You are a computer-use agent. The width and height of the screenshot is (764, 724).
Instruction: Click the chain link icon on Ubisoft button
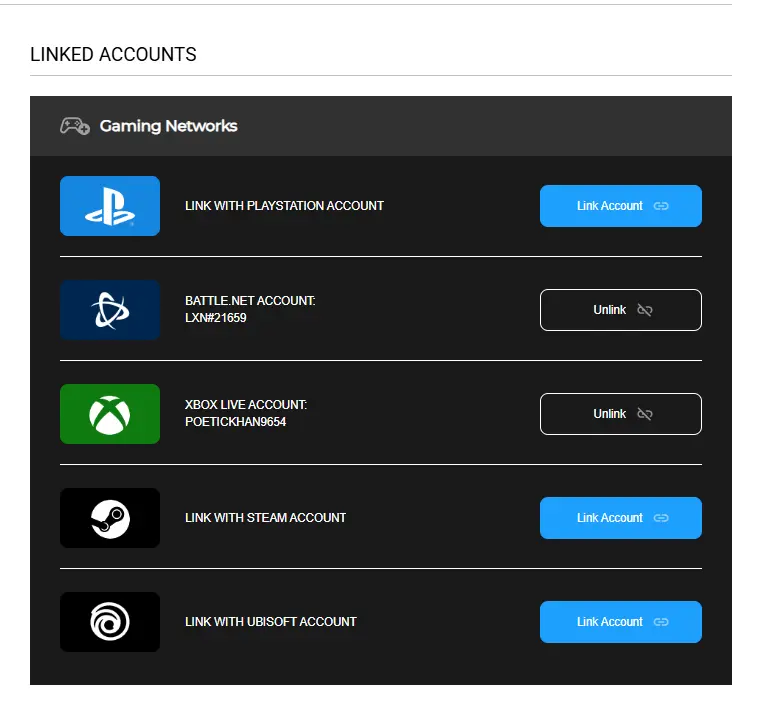point(661,622)
